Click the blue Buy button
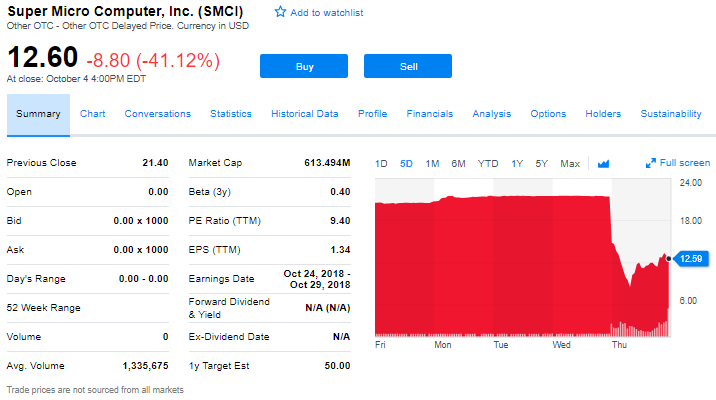This screenshot has height=400, width=716. coord(304,66)
